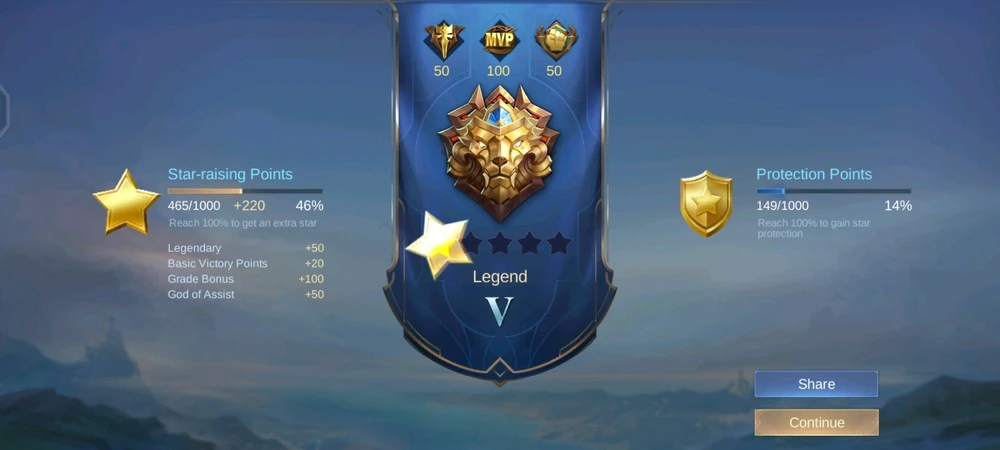Tap the large gold Star-raising star
The height and width of the screenshot is (450, 1000).
(126, 202)
